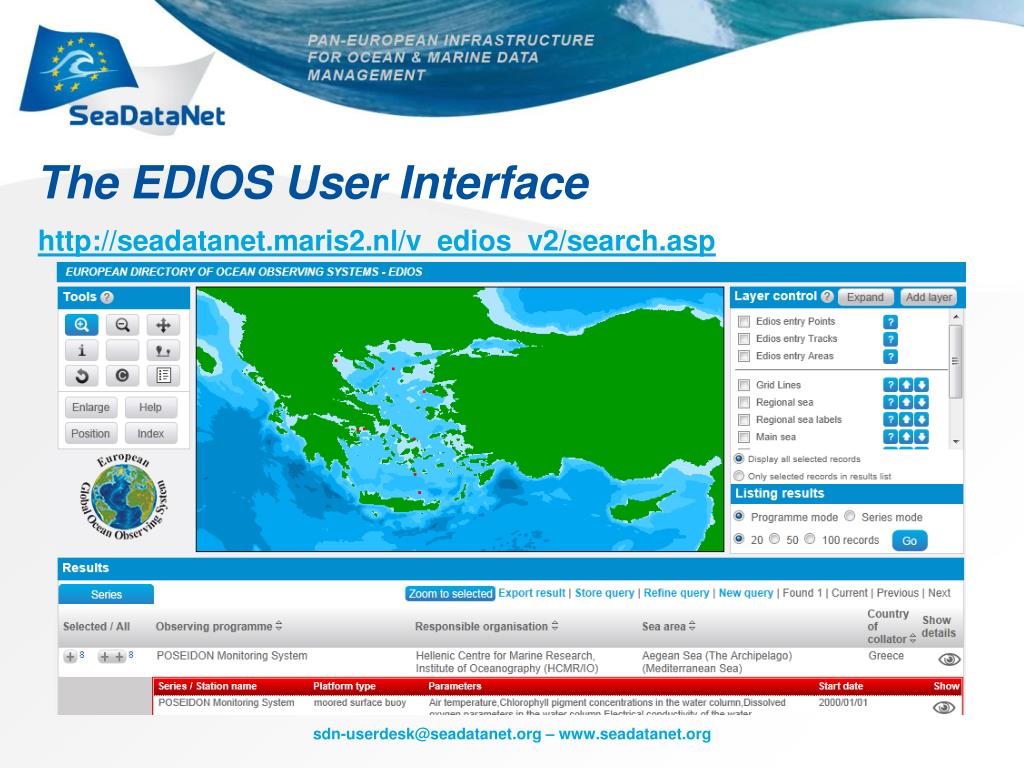This screenshot has width=1024, height=768.
Task: Enable the Edios entry Areas layer
Action: point(744,356)
